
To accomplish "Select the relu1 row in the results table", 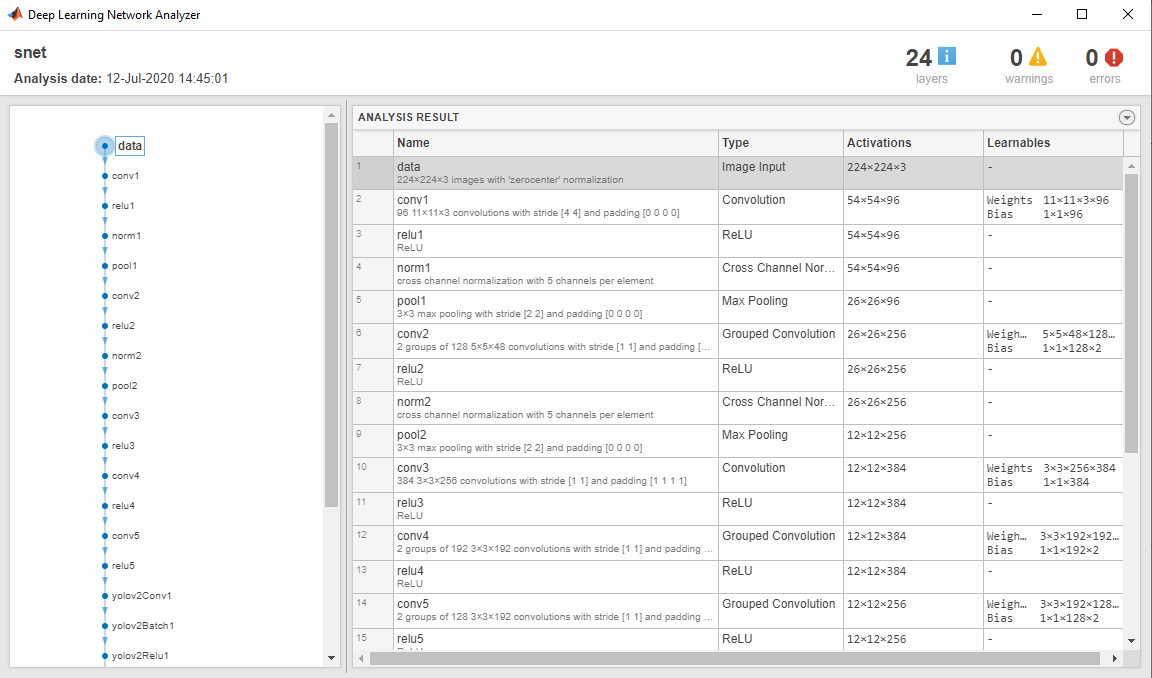I will tap(738, 241).
